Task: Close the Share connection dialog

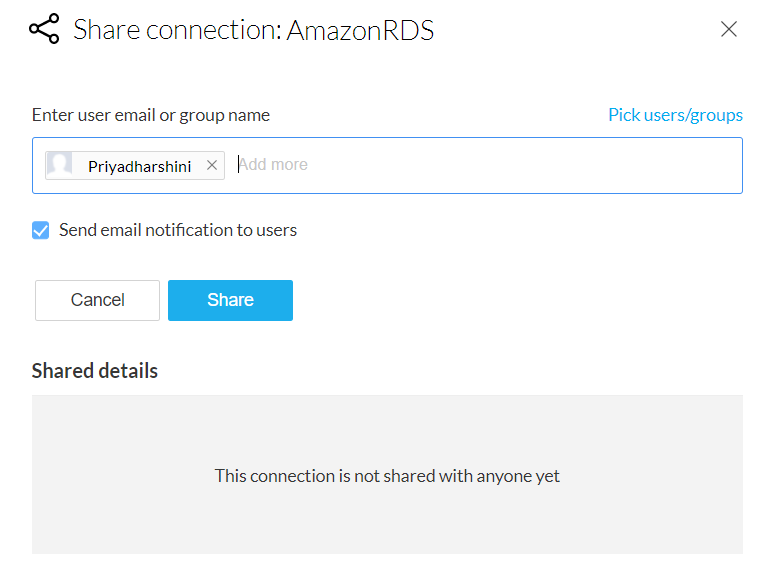Action: (x=729, y=30)
